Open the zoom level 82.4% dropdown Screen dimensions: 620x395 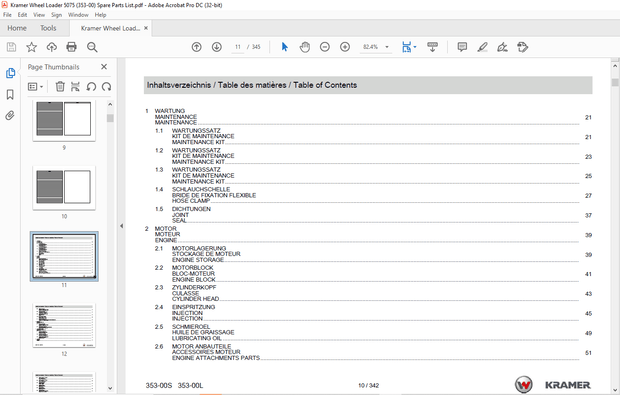coord(387,47)
